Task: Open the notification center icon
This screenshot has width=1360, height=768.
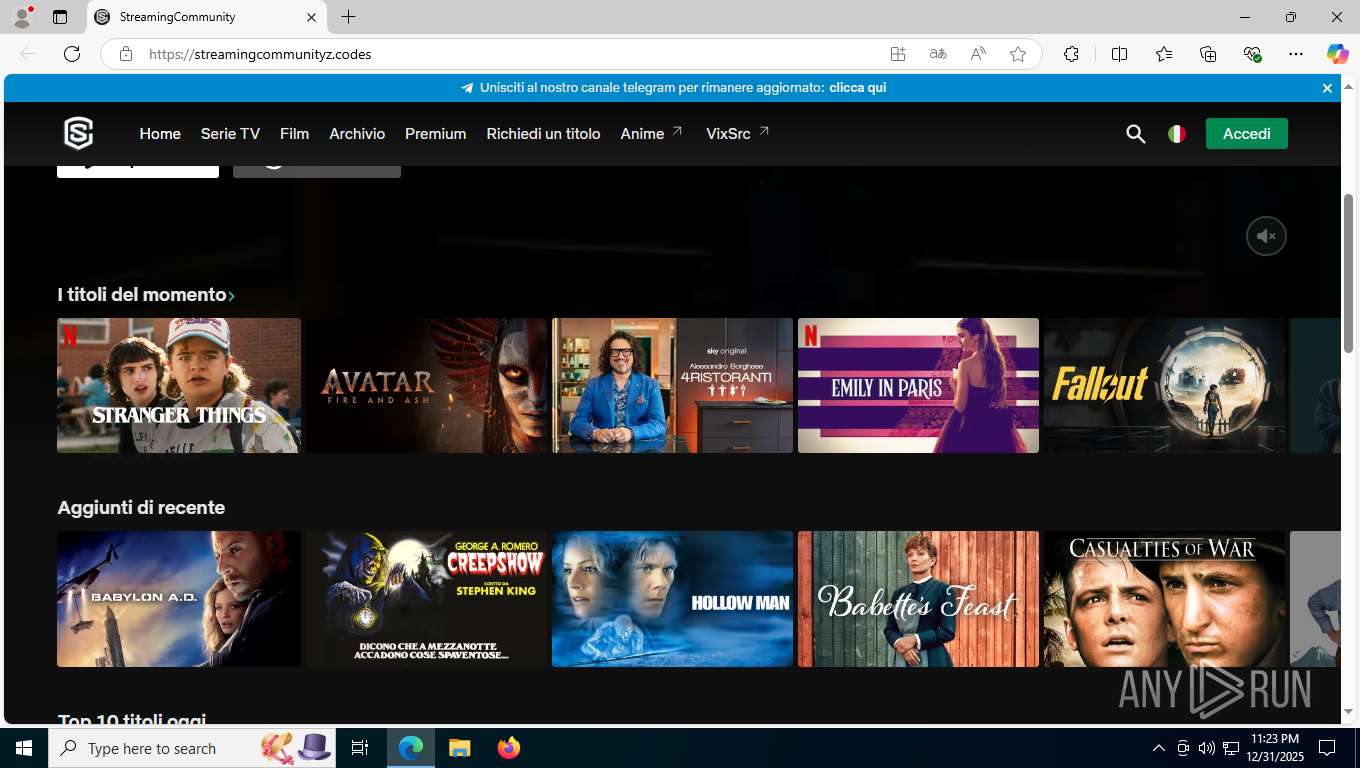Action: pyautogui.click(x=1327, y=748)
